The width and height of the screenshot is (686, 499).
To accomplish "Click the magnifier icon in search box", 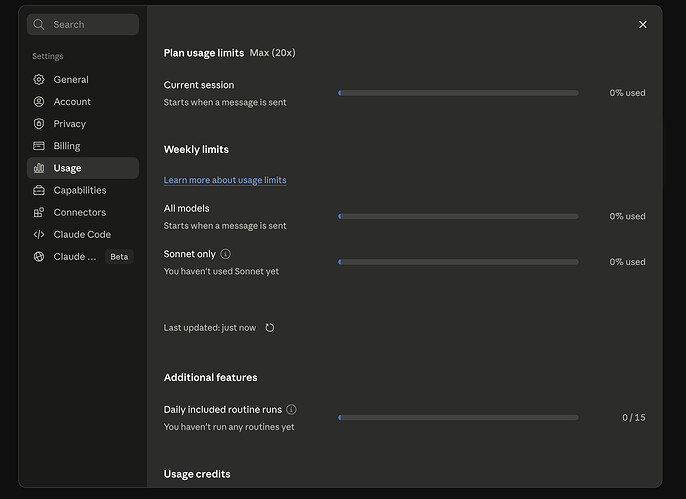I will click(39, 24).
